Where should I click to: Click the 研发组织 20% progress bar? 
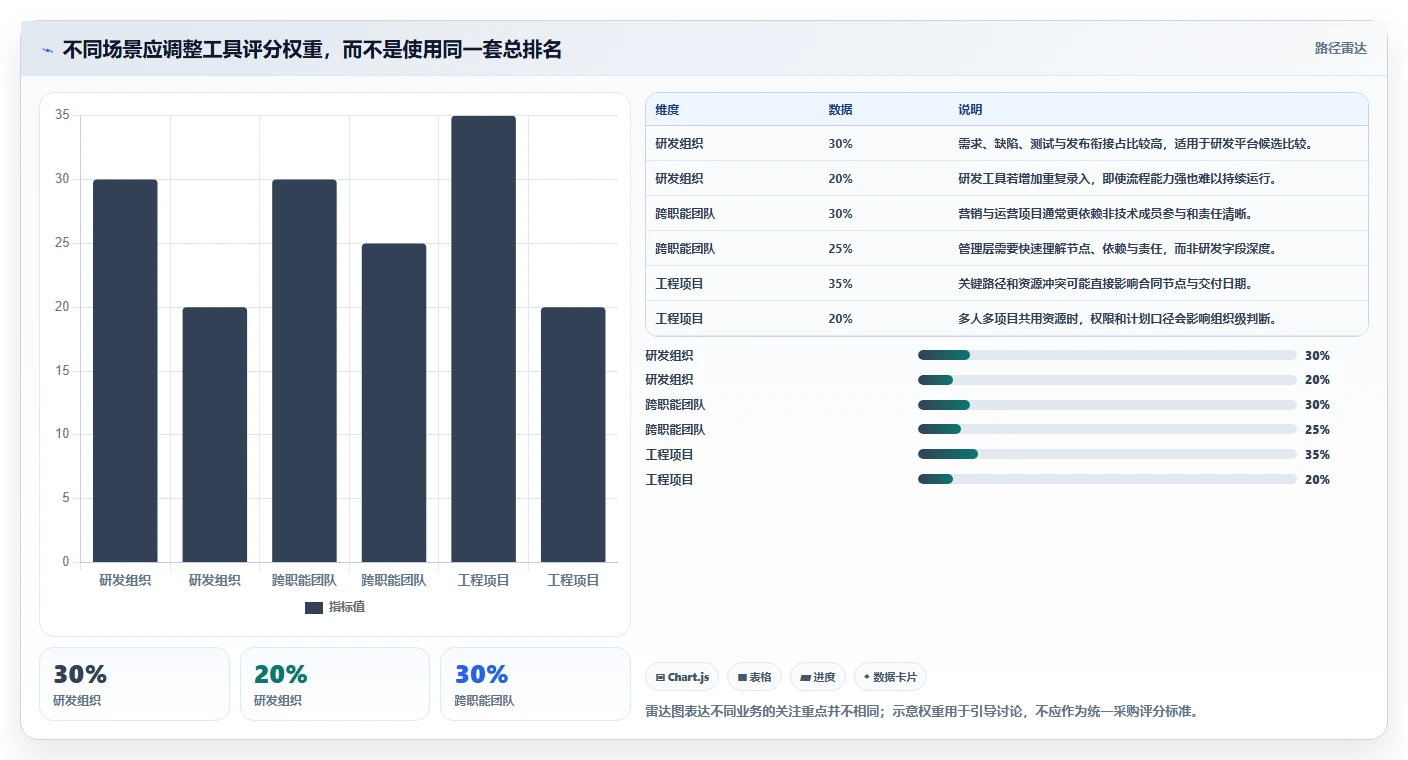pyautogui.click(x=1107, y=380)
